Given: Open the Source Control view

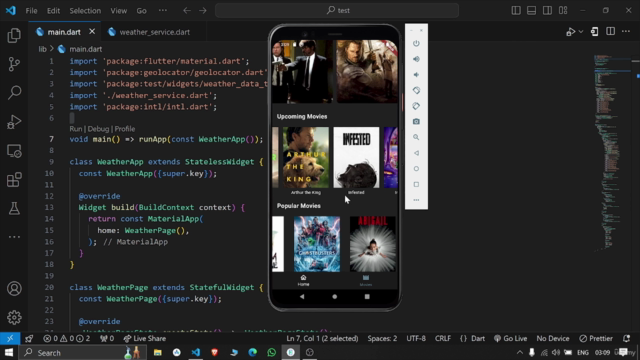Looking at the screenshot, I should click(14, 64).
